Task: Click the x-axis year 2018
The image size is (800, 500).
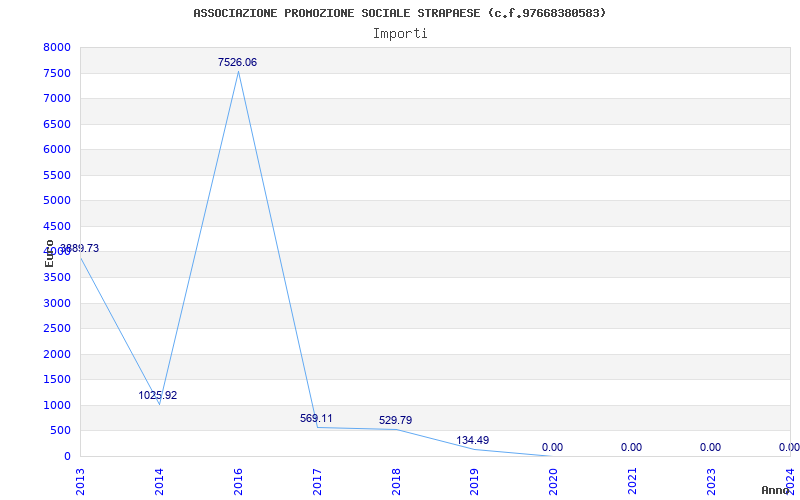Action: [396, 482]
